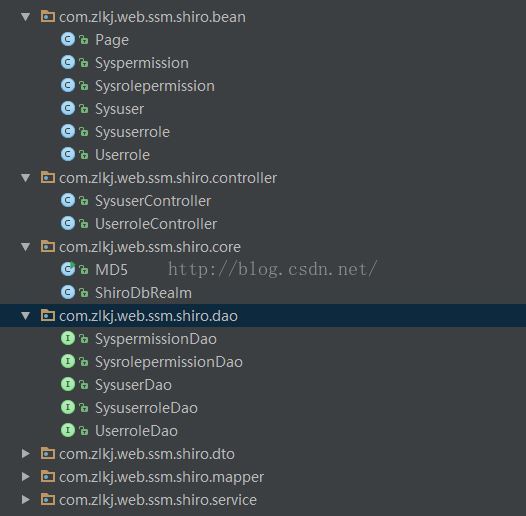Click the green lock icon beside MD5
Image resolution: width=526 pixels, height=516 pixels.
point(84,269)
